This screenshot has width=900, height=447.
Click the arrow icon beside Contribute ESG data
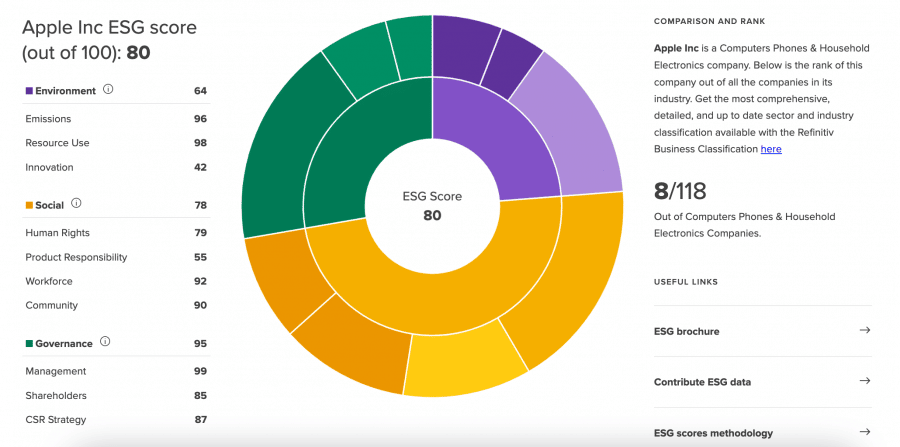pyautogui.click(x=864, y=381)
